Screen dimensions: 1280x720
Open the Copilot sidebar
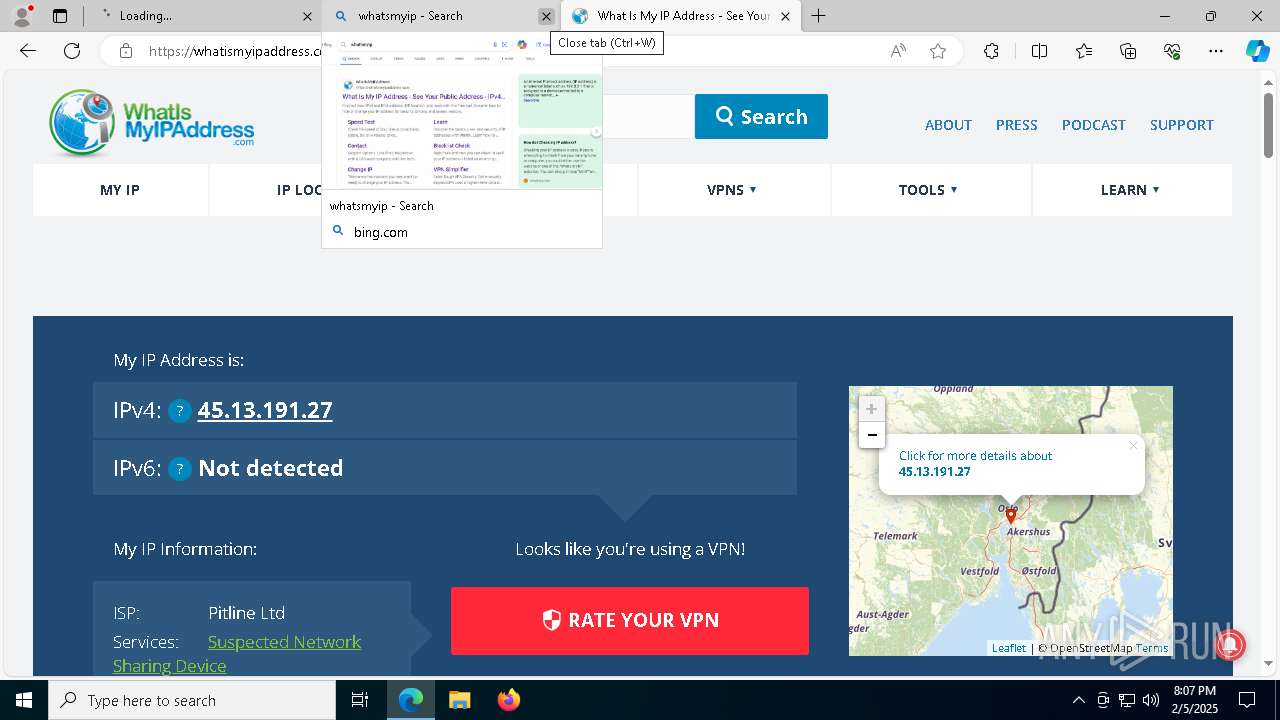point(1257,51)
